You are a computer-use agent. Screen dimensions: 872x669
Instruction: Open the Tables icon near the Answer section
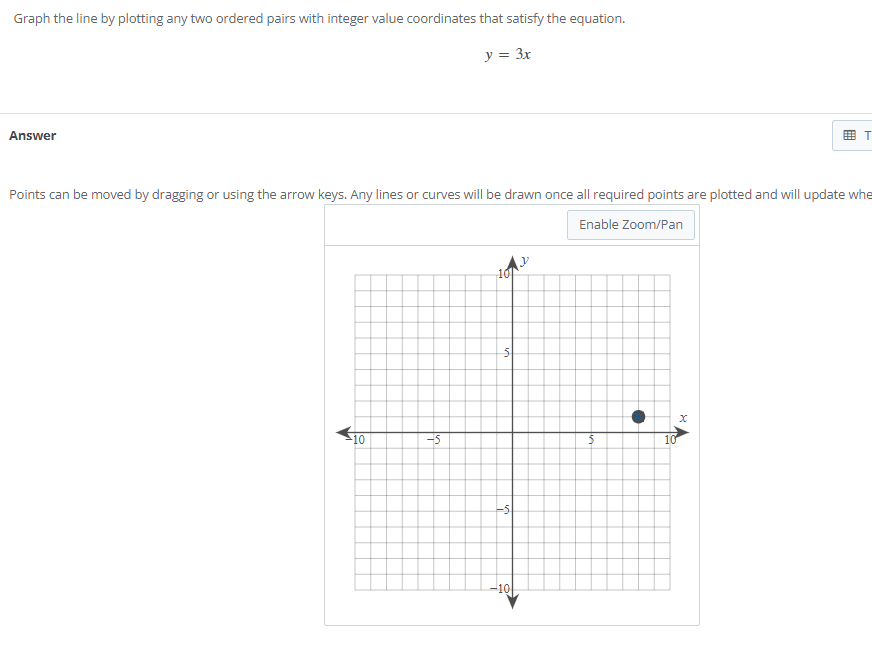tap(851, 135)
